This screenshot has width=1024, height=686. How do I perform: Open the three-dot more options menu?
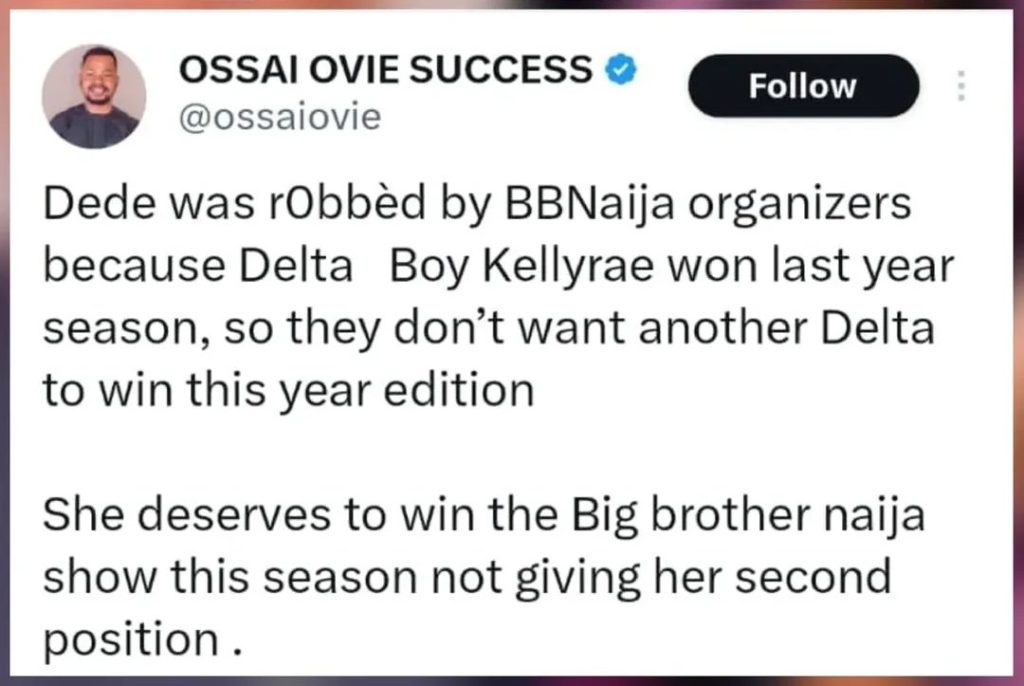pos(961,86)
